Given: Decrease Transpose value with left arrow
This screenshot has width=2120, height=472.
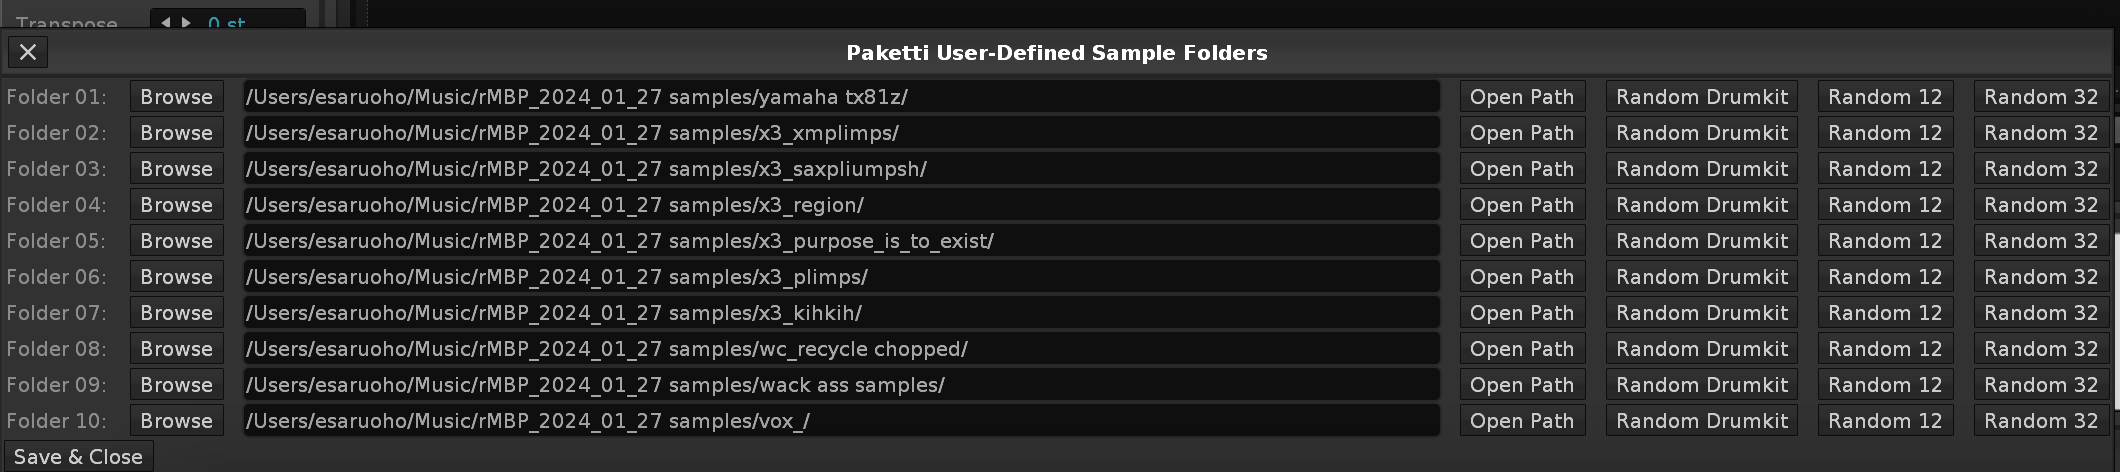Looking at the screenshot, I should (x=166, y=22).
